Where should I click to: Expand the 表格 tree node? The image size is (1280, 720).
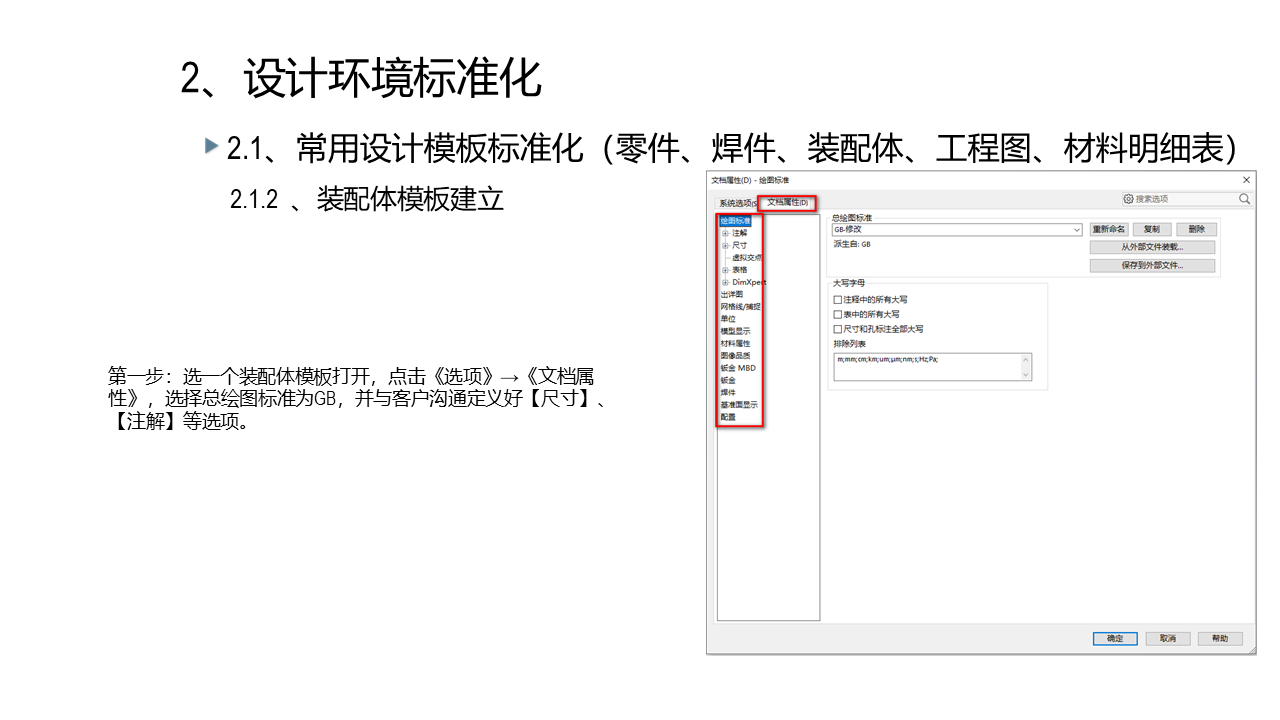click(x=725, y=270)
